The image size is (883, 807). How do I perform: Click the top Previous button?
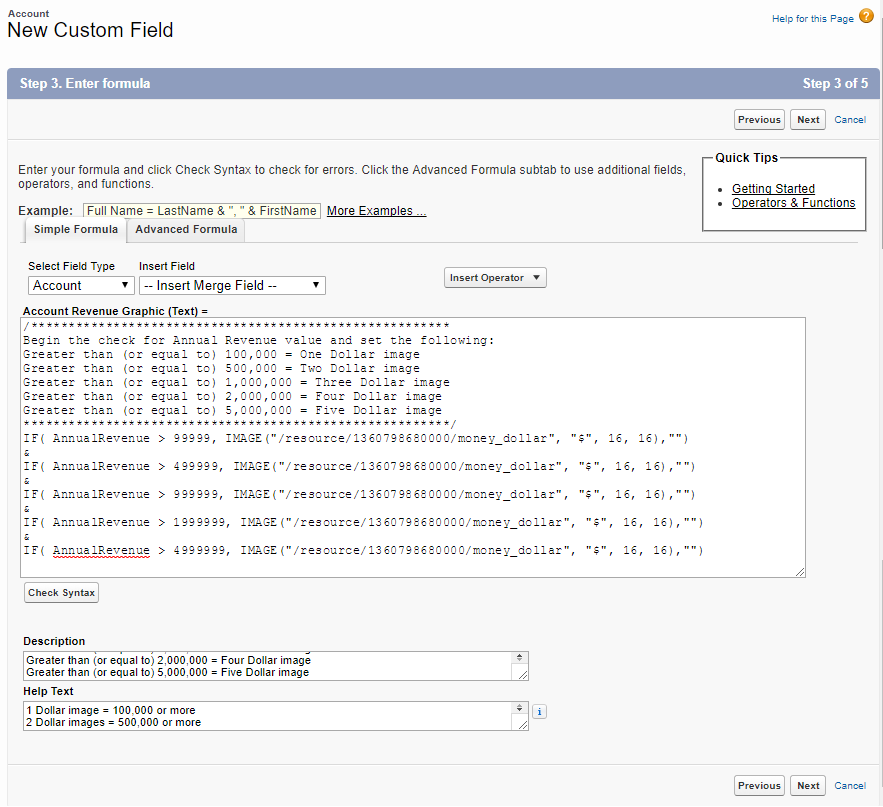[759, 120]
